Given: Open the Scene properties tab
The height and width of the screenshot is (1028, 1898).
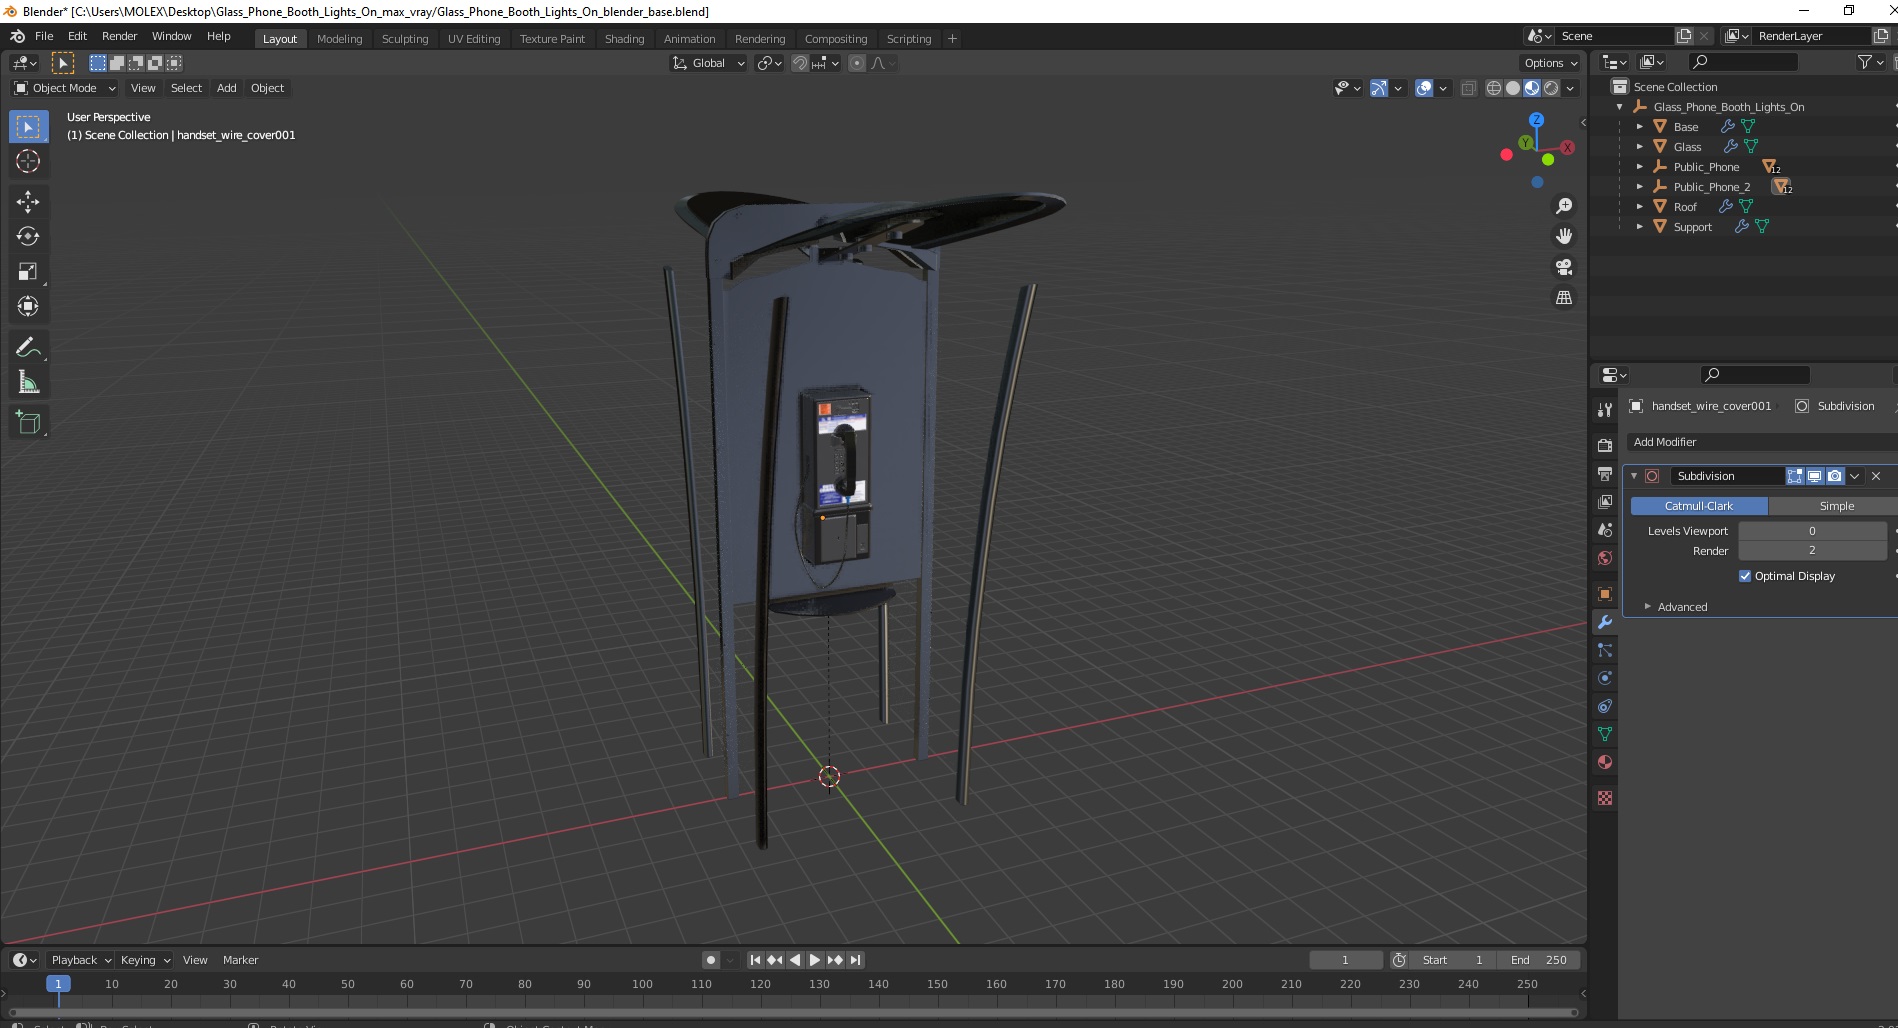Looking at the screenshot, I should tap(1605, 530).
